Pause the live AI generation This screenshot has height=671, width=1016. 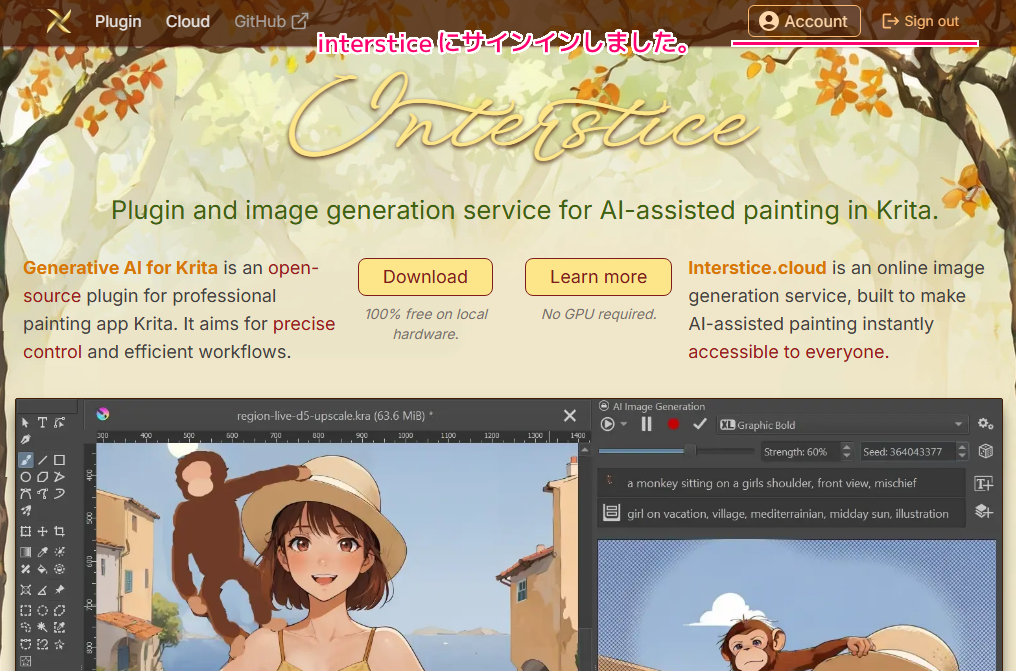[646, 424]
